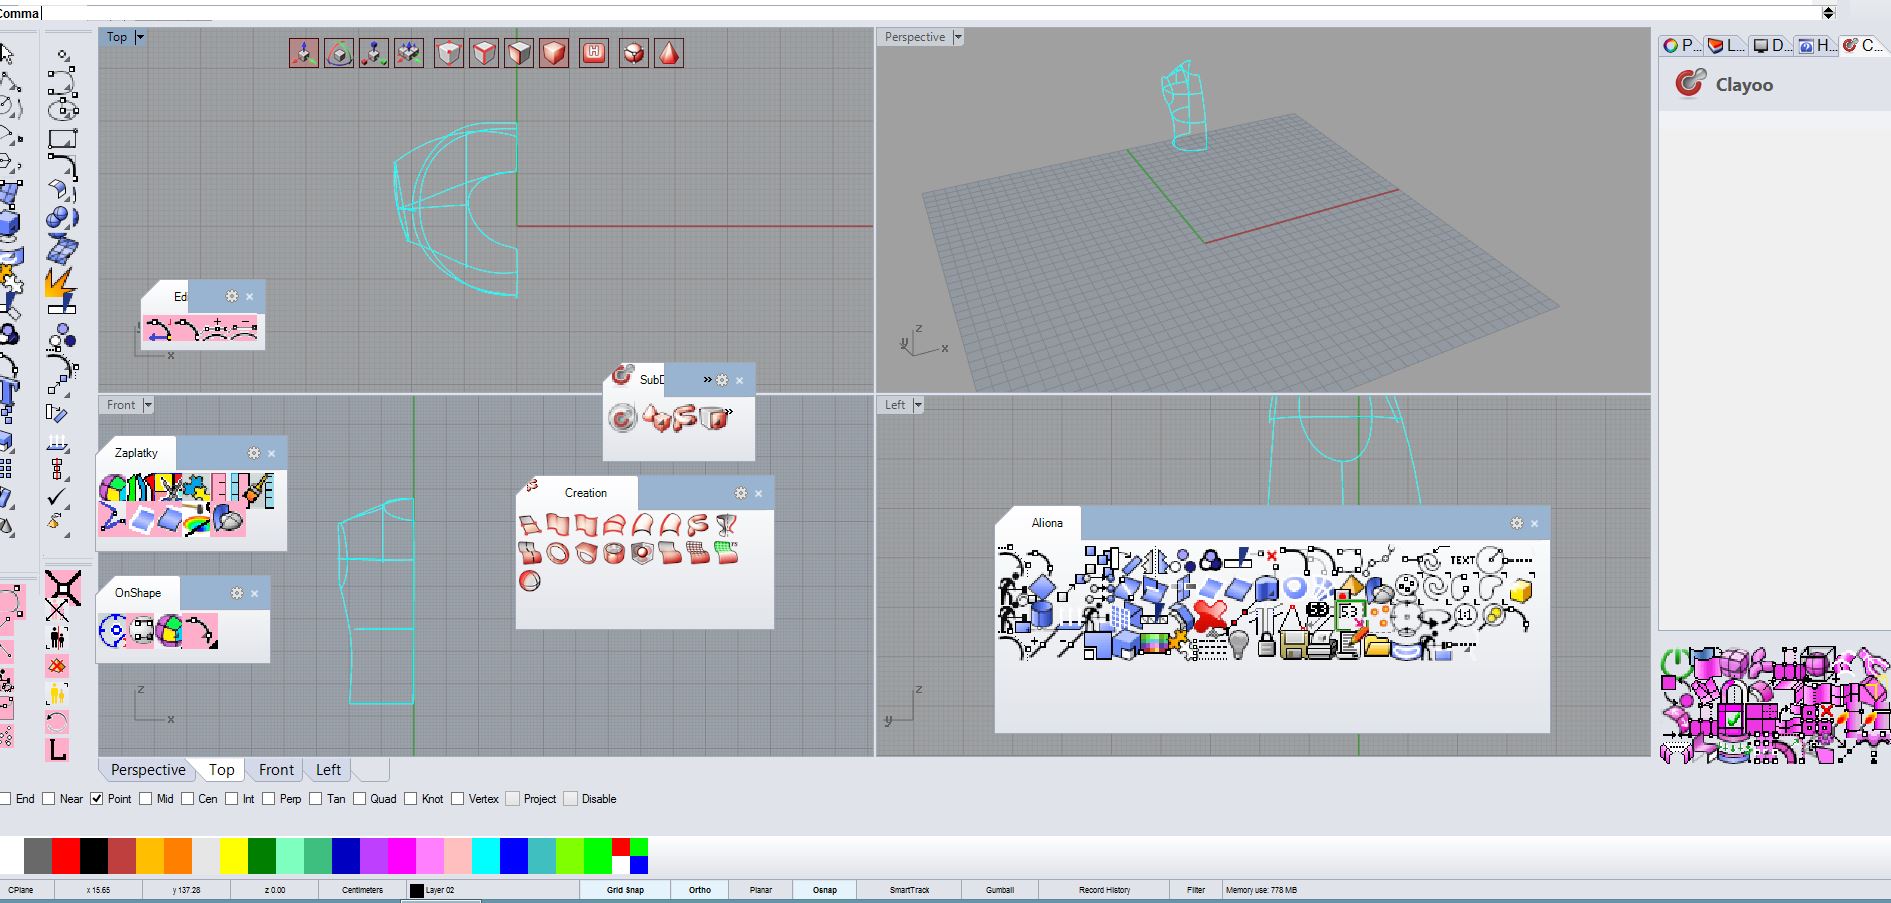Click the red cone icon in the top toolbar
The height and width of the screenshot is (903, 1891).
coord(669,53)
